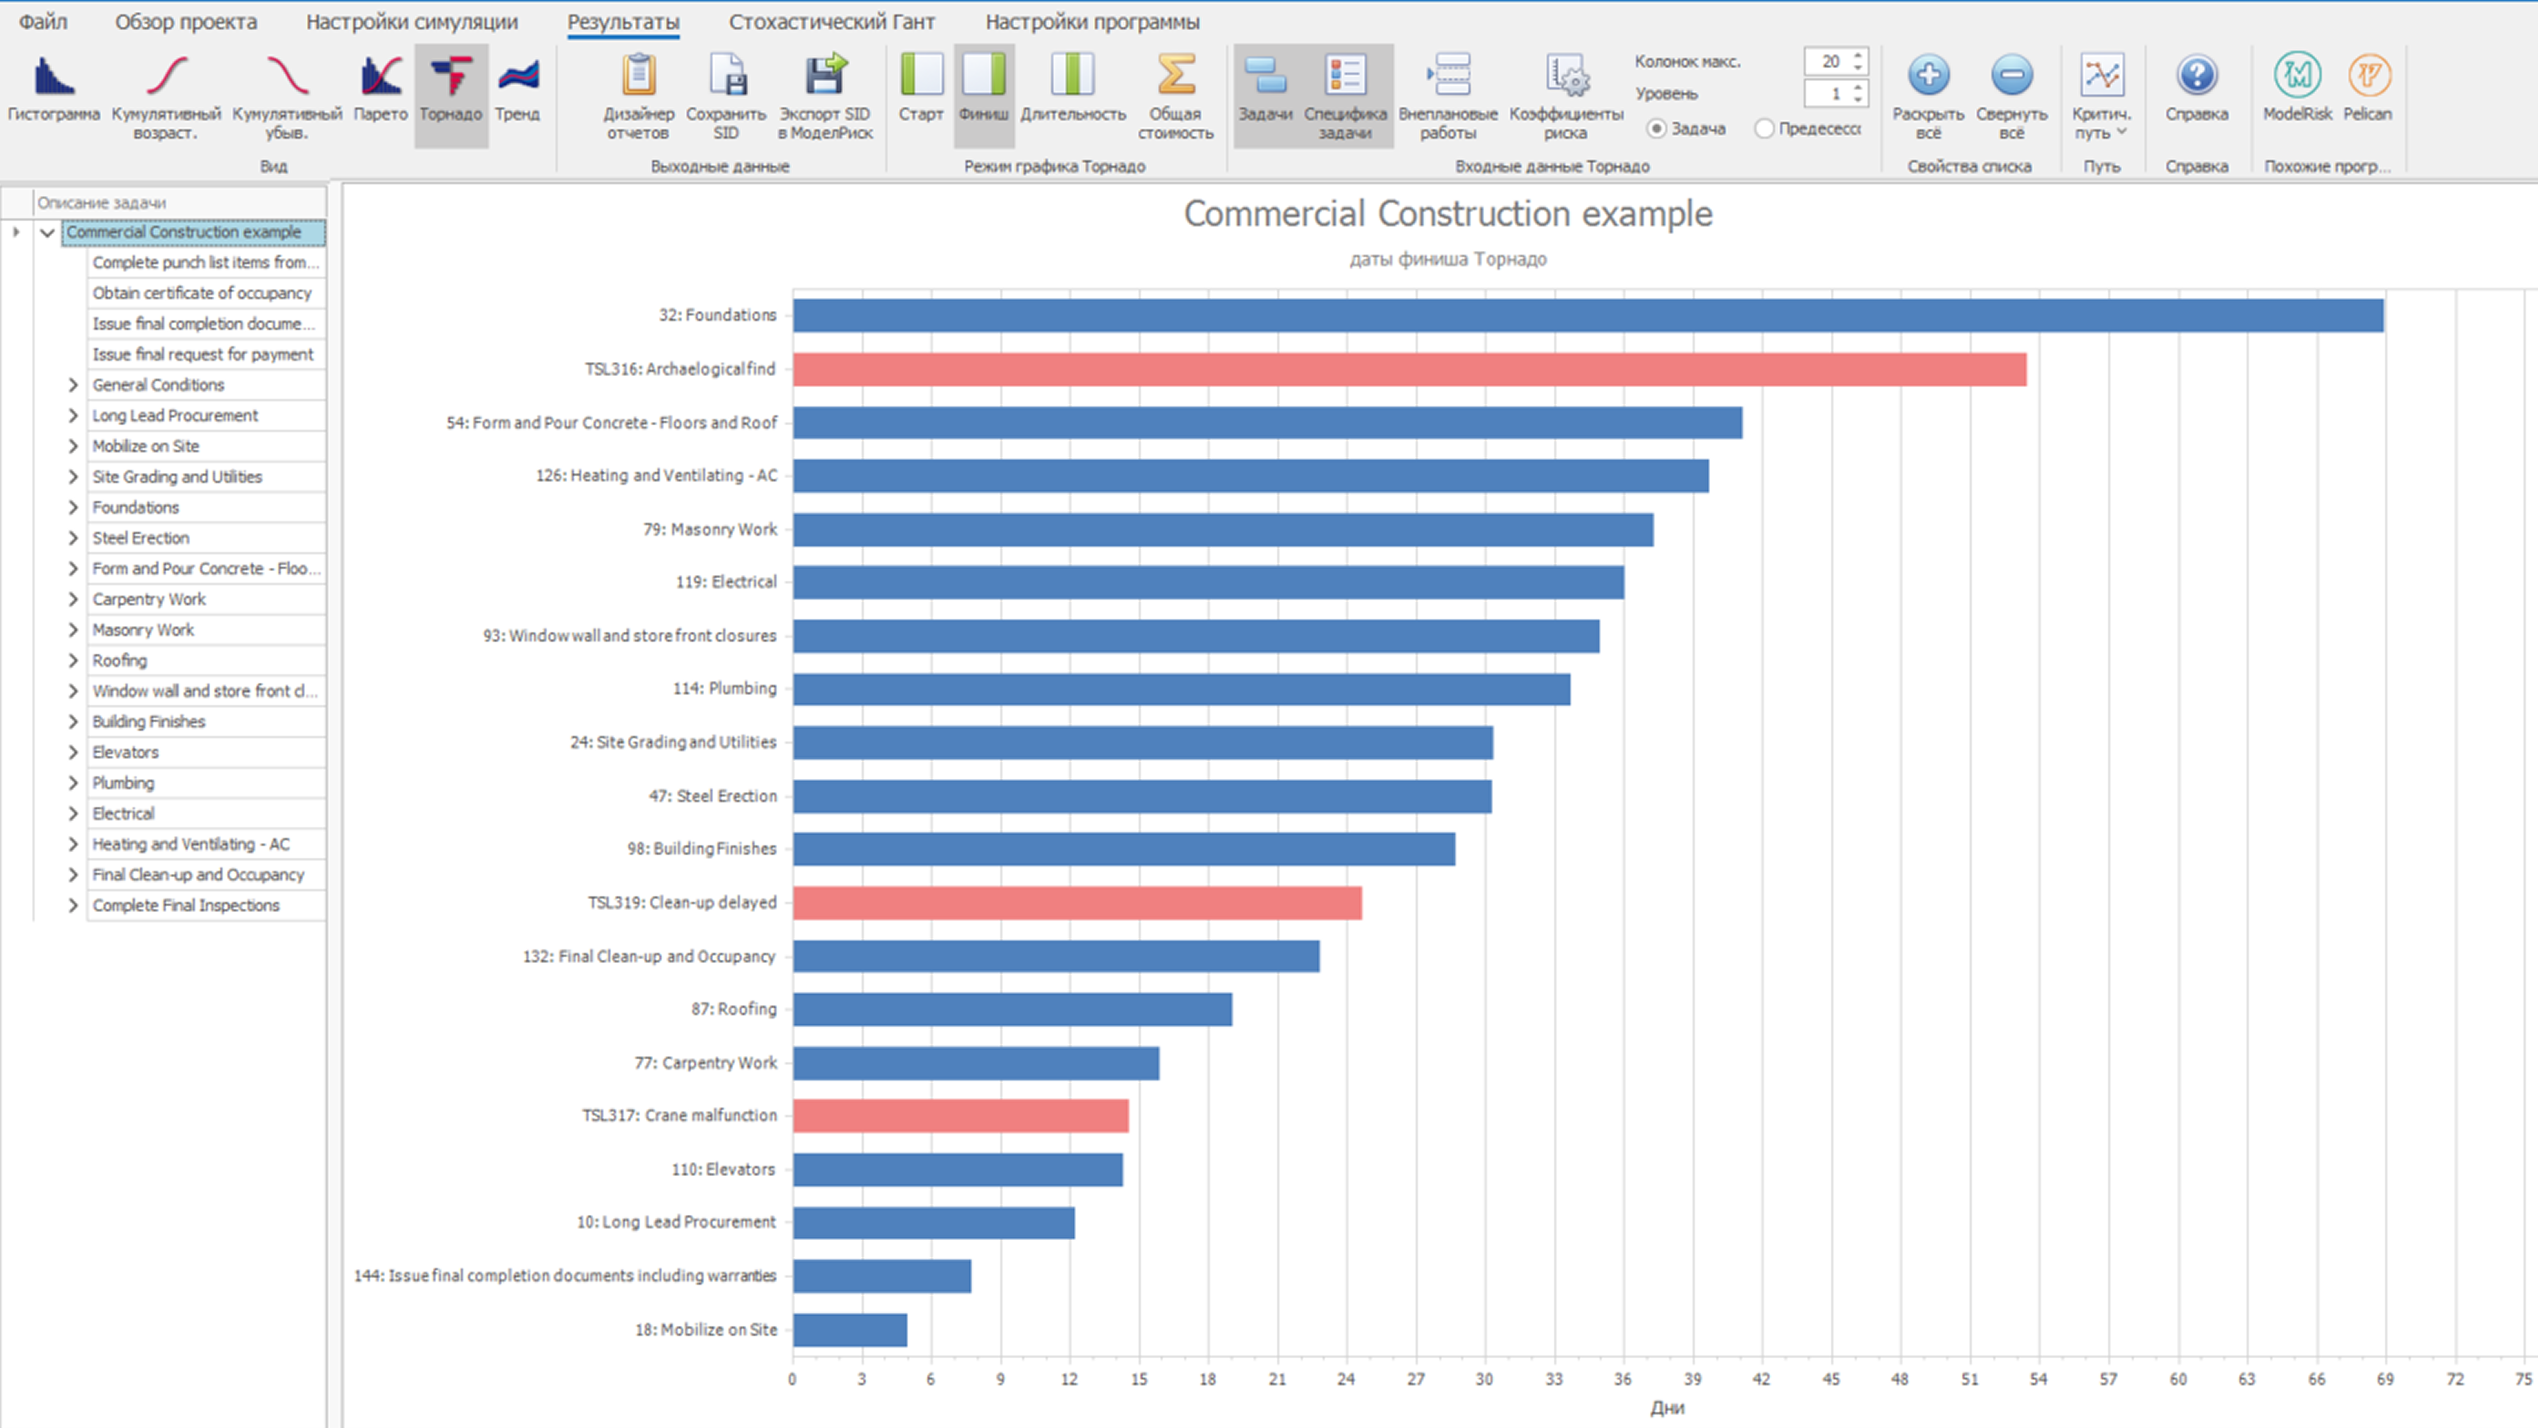
Task: Select the Предесессор radio button
Action: click(1765, 129)
